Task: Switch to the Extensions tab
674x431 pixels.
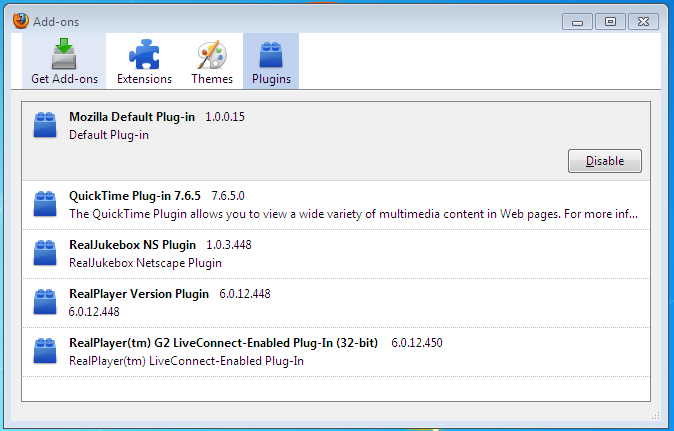Action: [144, 61]
